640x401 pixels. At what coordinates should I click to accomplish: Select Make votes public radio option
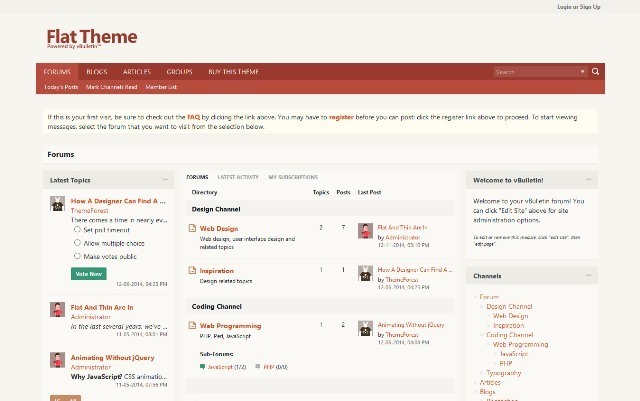coord(77,256)
